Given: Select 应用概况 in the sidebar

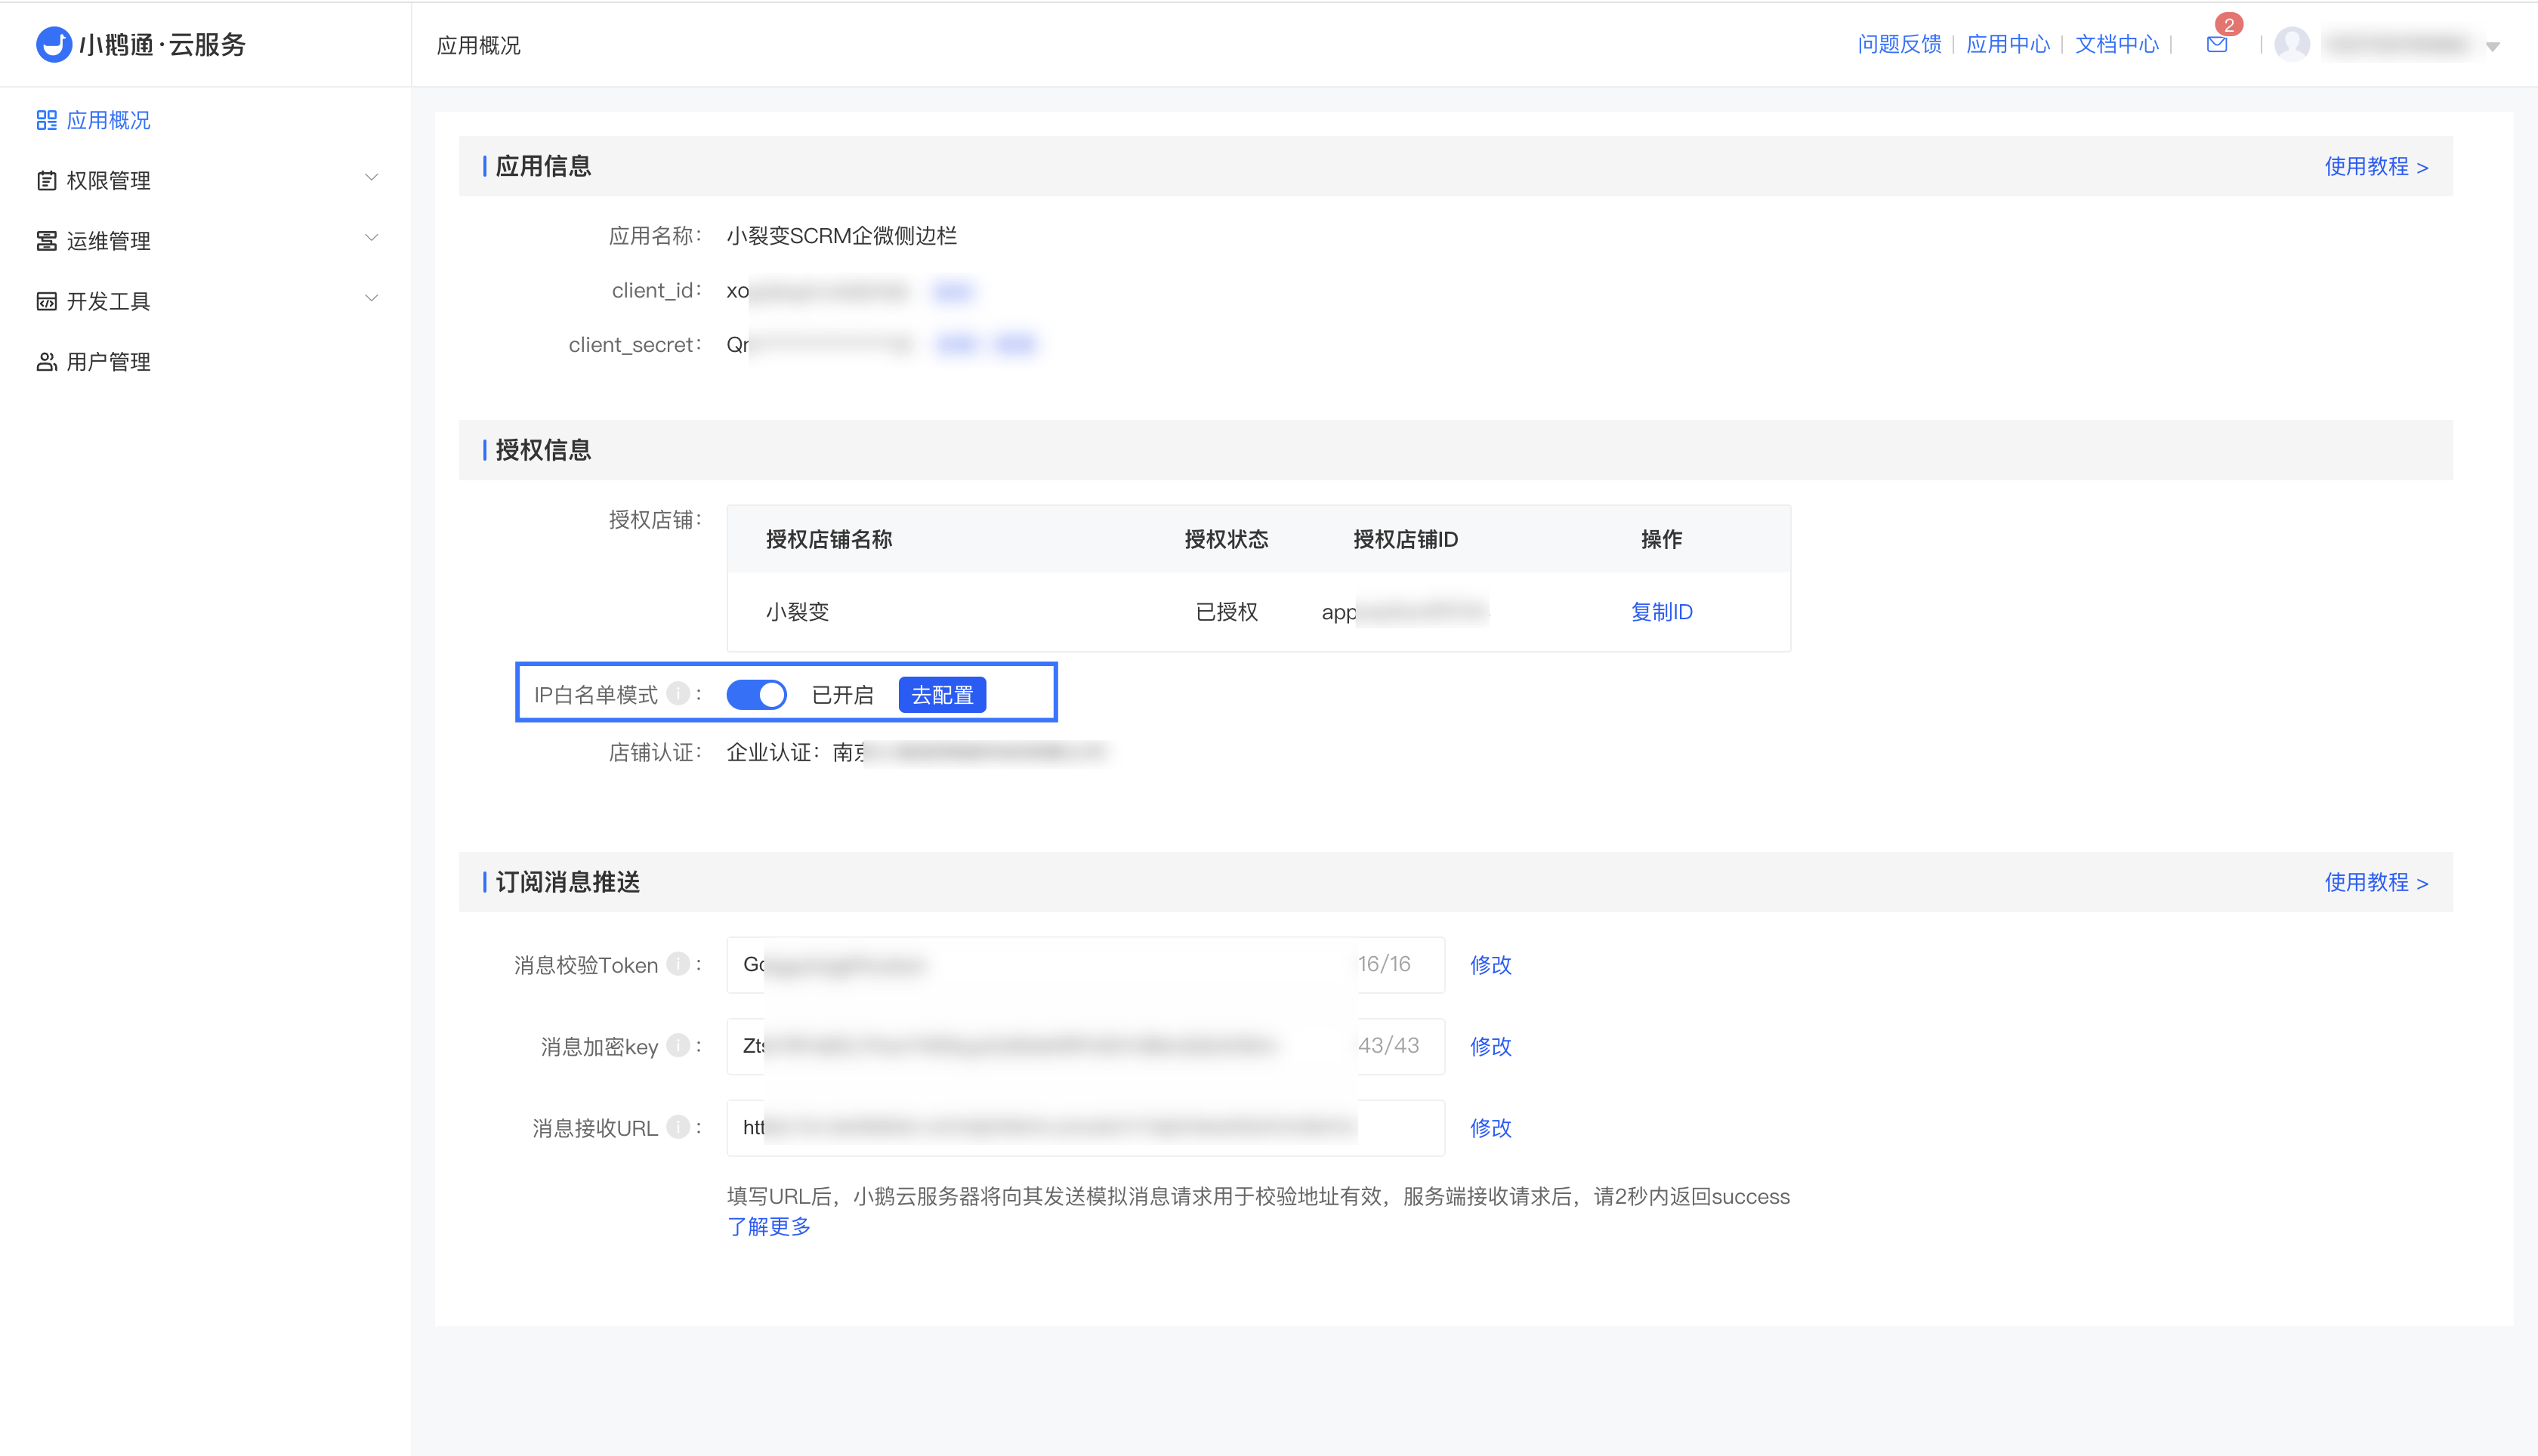Looking at the screenshot, I should [x=108, y=120].
